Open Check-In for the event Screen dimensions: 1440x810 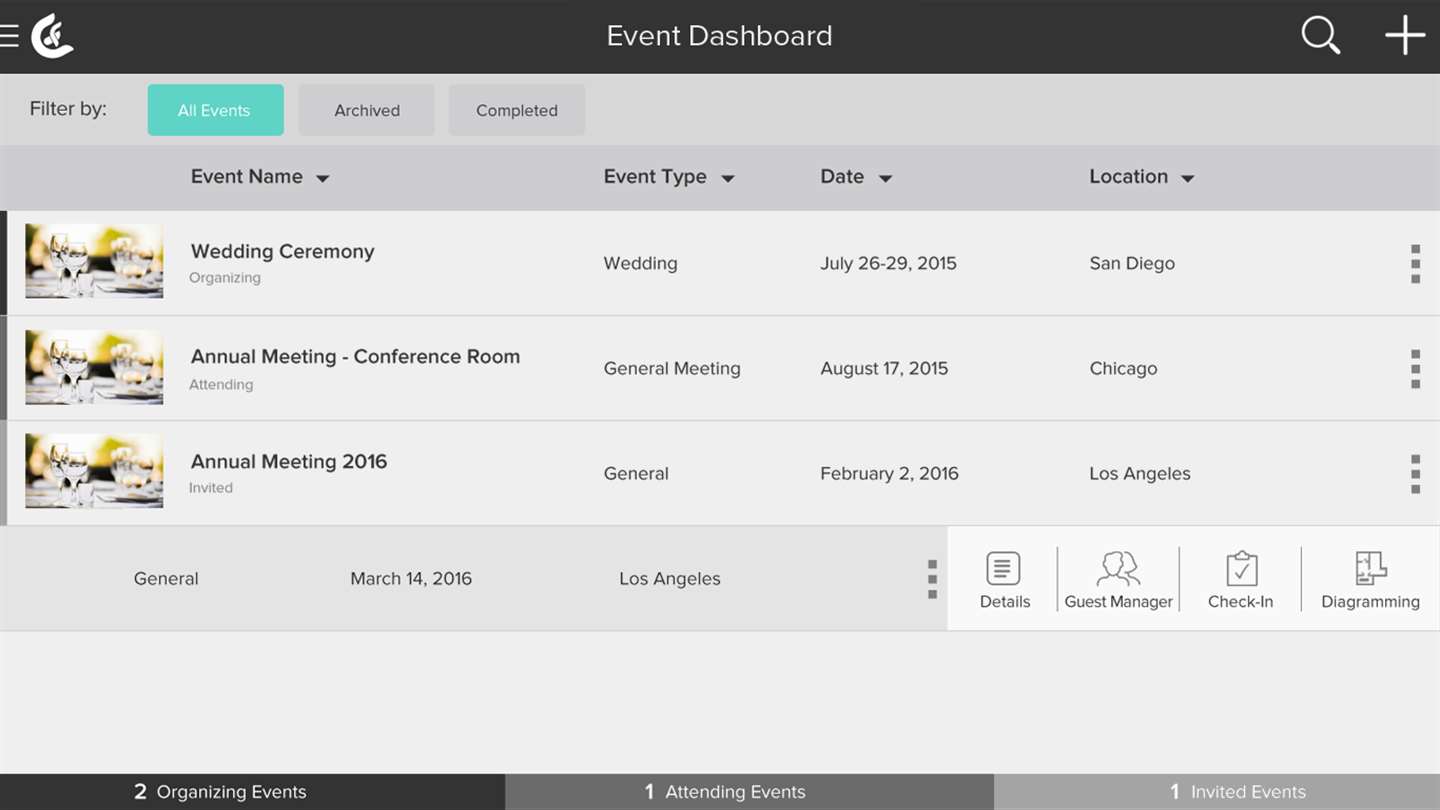coord(1240,580)
